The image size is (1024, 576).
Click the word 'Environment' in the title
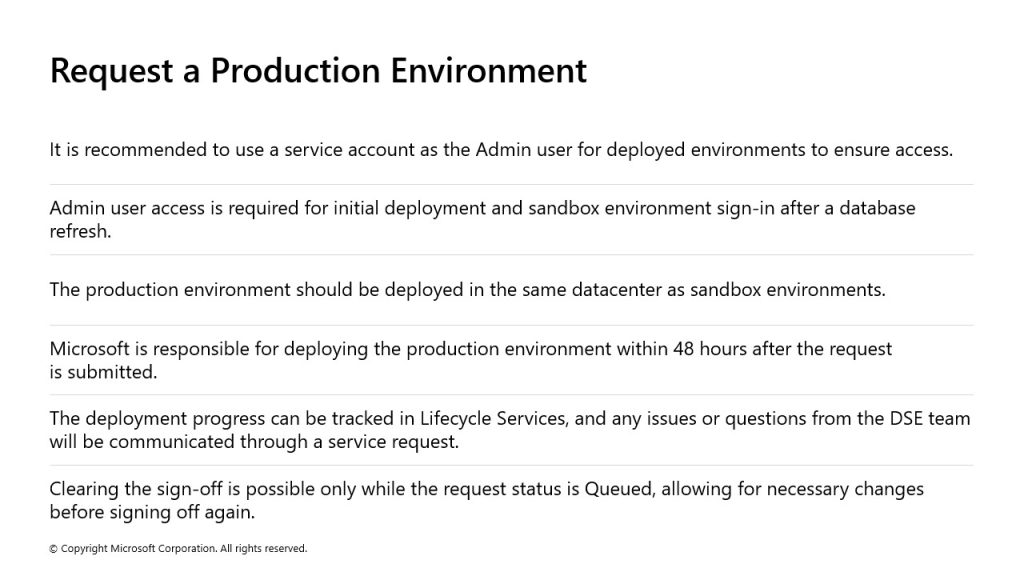click(488, 71)
